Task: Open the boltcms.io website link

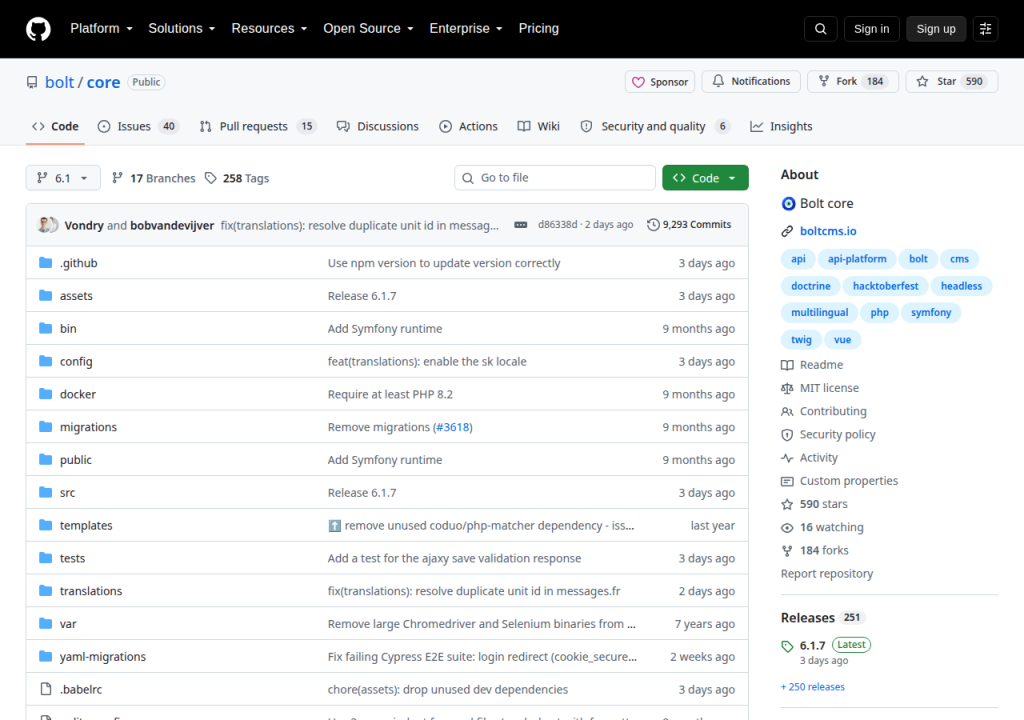Action: tap(828, 231)
